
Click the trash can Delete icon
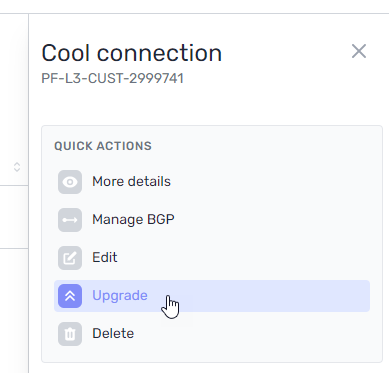click(70, 334)
